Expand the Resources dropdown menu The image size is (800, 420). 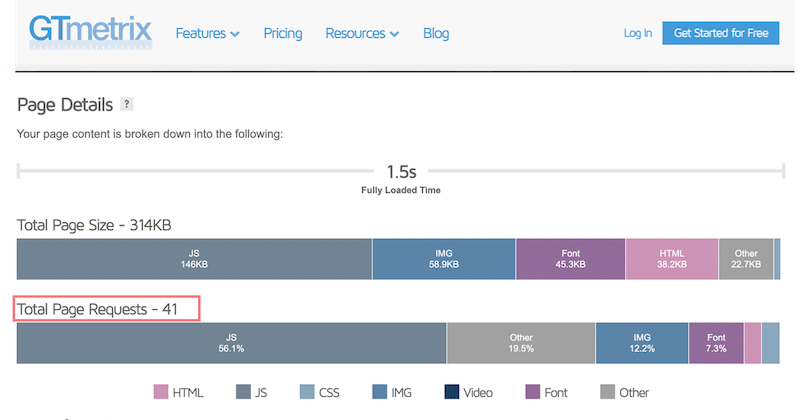point(362,34)
